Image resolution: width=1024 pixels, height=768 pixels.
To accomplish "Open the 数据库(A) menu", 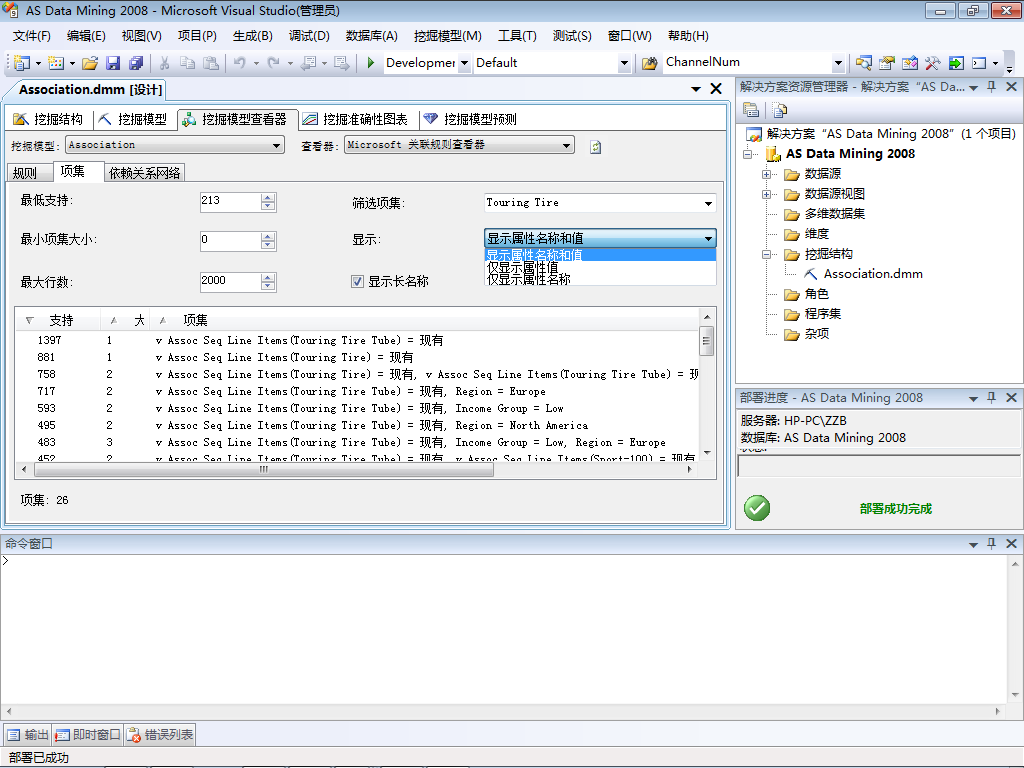I will click(x=371, y=36).
